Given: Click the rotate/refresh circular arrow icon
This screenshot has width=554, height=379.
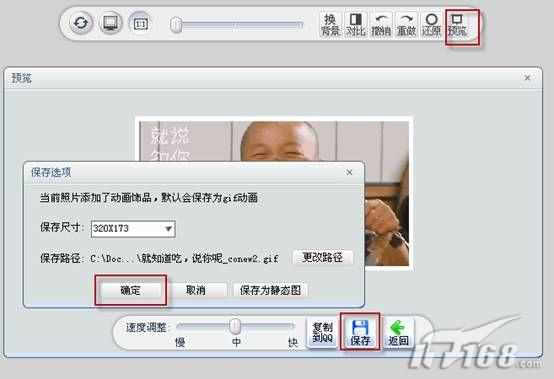Looking at the screenshot, I should pos(81,23).
